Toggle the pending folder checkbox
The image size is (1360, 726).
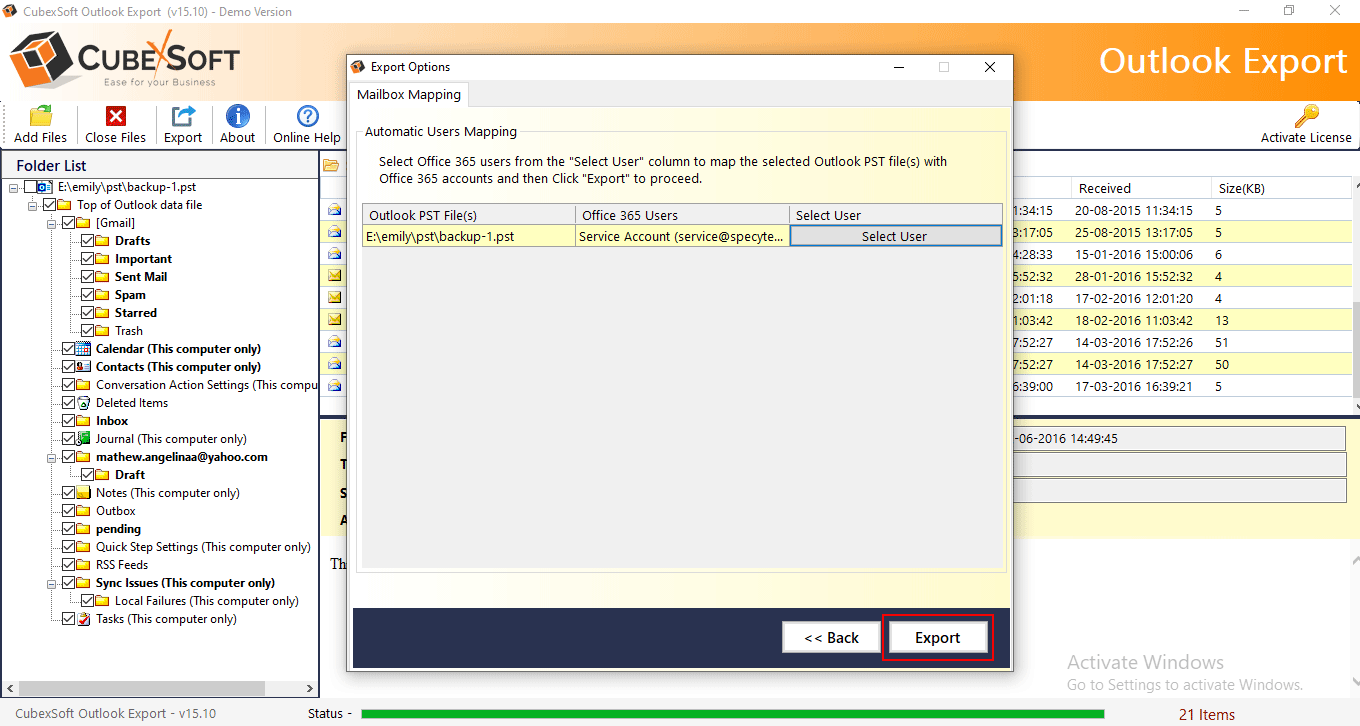[68, 529]
